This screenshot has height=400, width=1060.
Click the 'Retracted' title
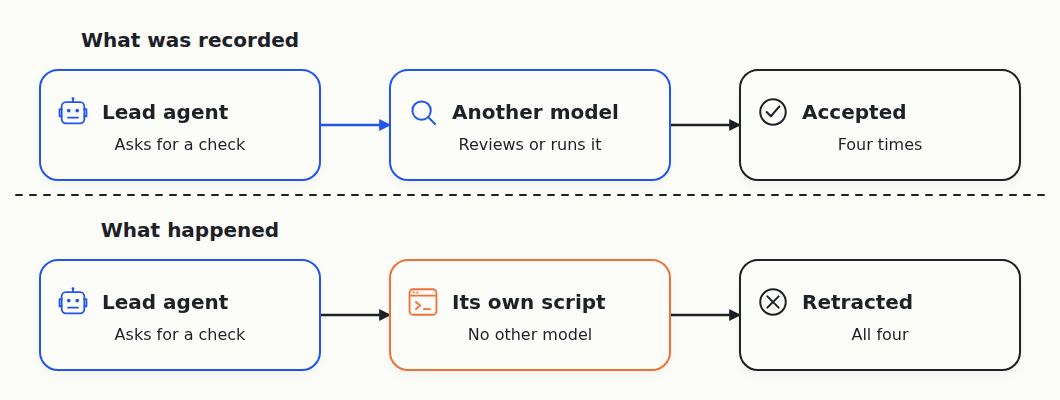pos(858,302)
